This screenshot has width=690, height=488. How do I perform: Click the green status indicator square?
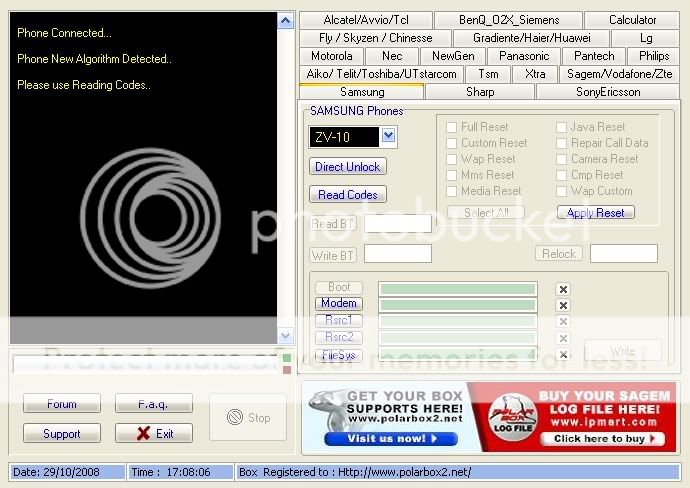pyautogui.click(x=287, y=358)
